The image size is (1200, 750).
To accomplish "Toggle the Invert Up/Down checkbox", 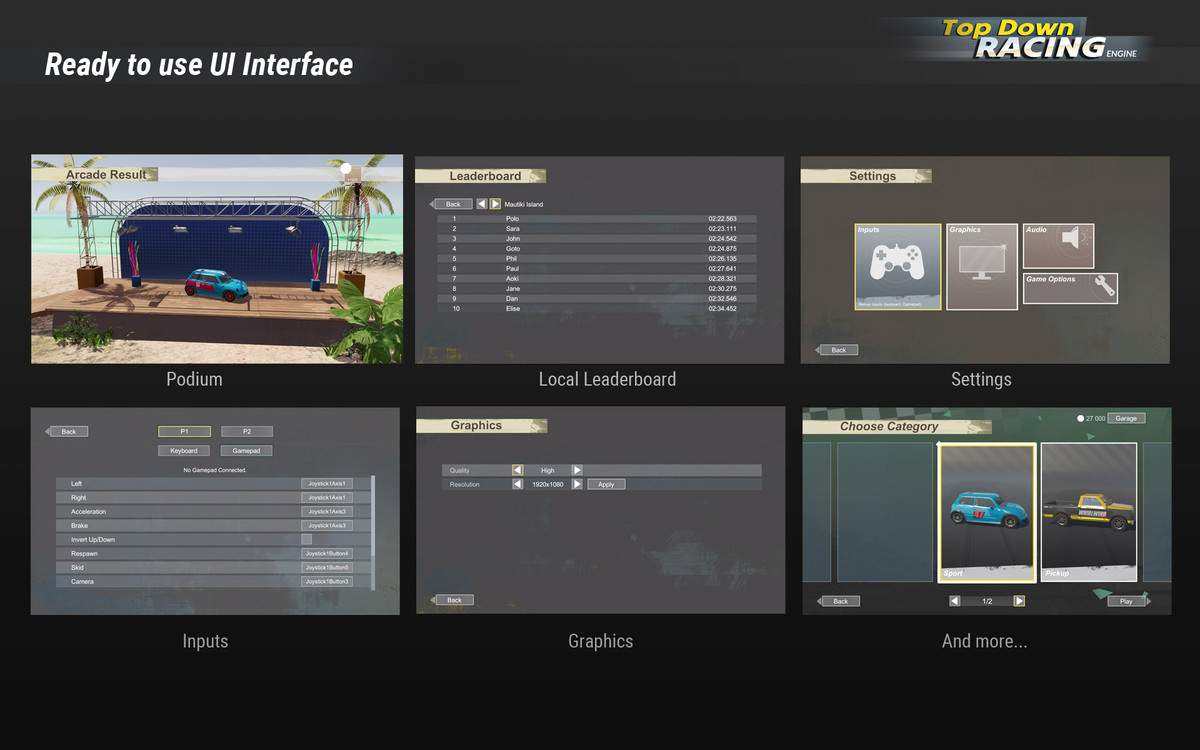I will (307, 540).
